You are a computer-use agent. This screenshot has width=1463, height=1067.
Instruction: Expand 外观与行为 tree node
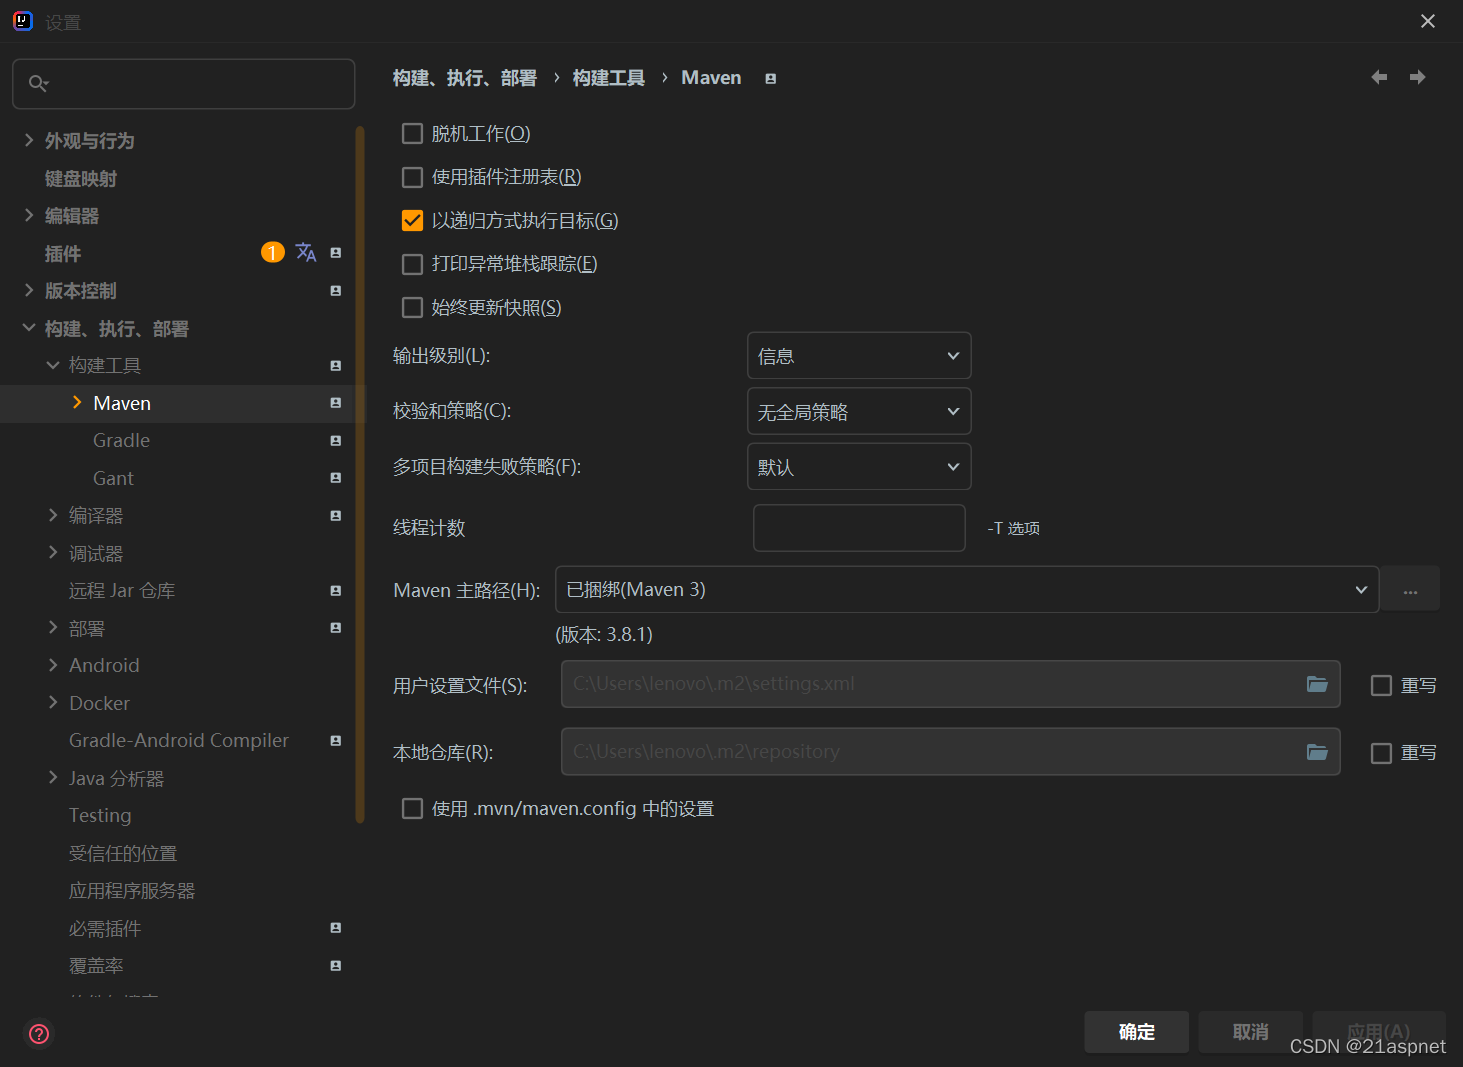tap(29, 140)
